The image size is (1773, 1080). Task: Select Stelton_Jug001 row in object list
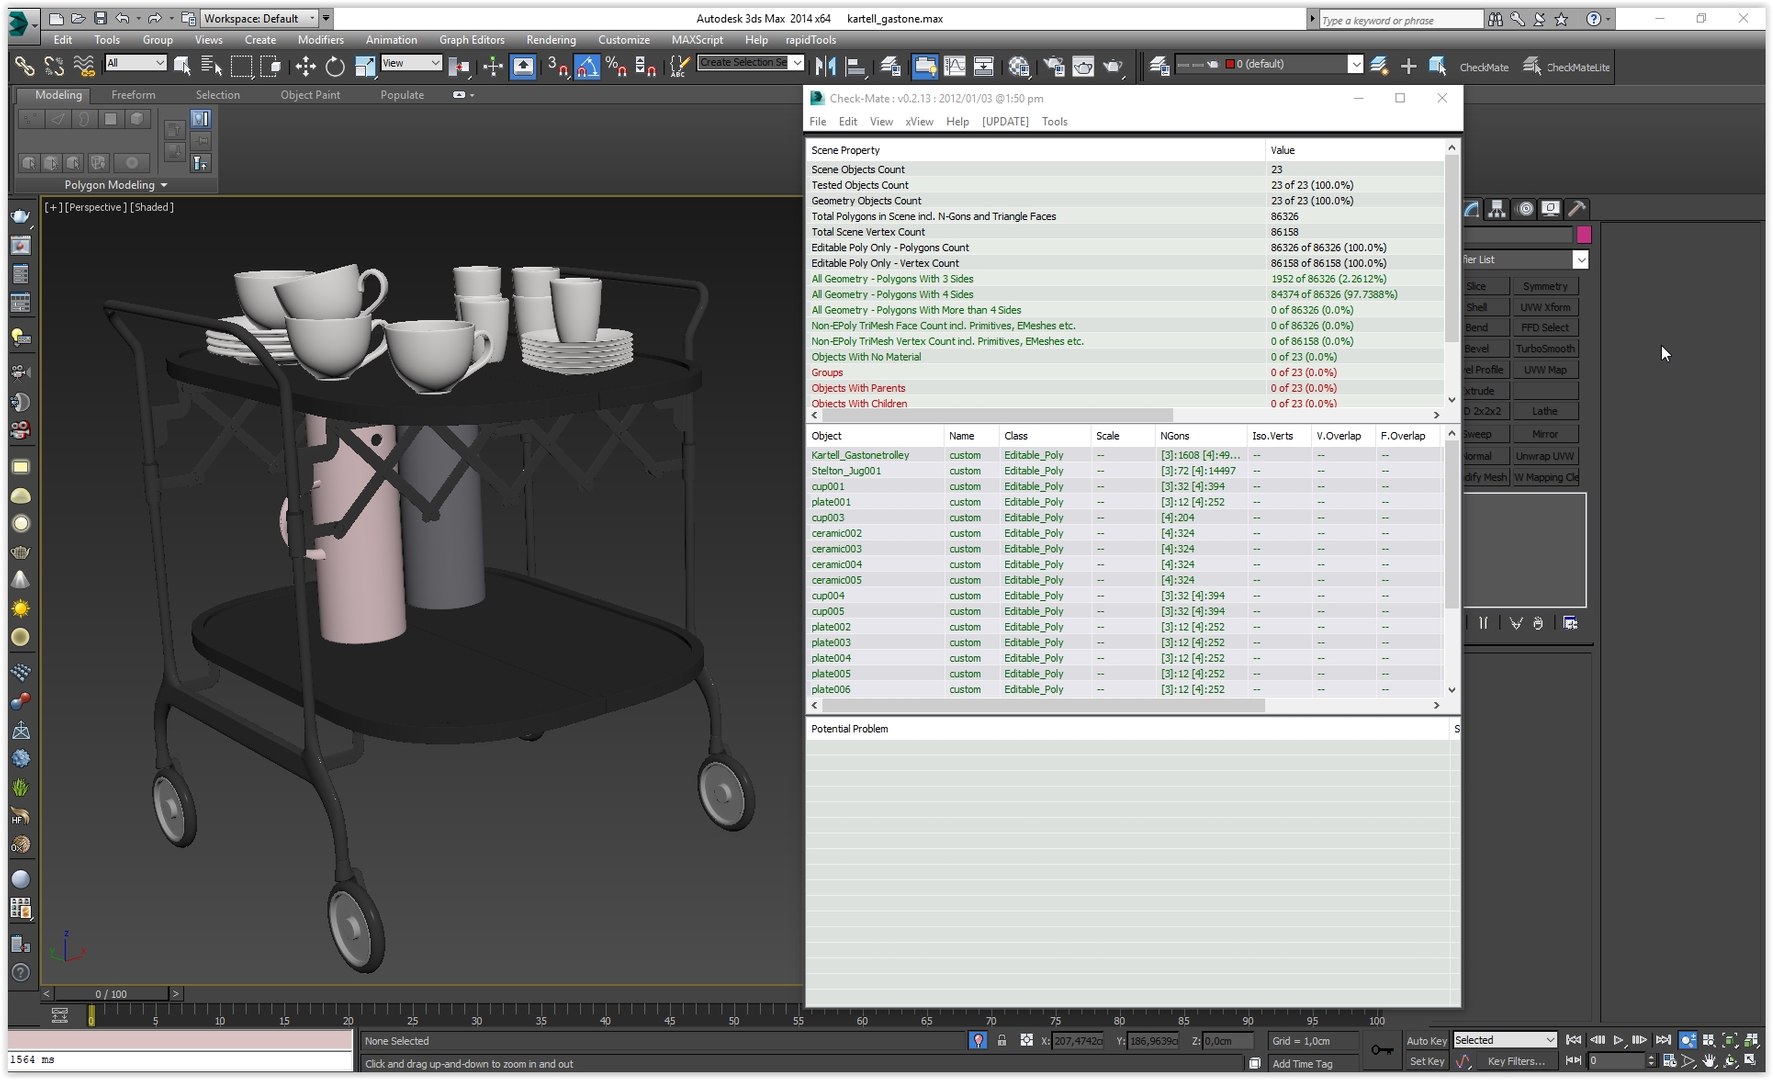(x=1125, y=471)
